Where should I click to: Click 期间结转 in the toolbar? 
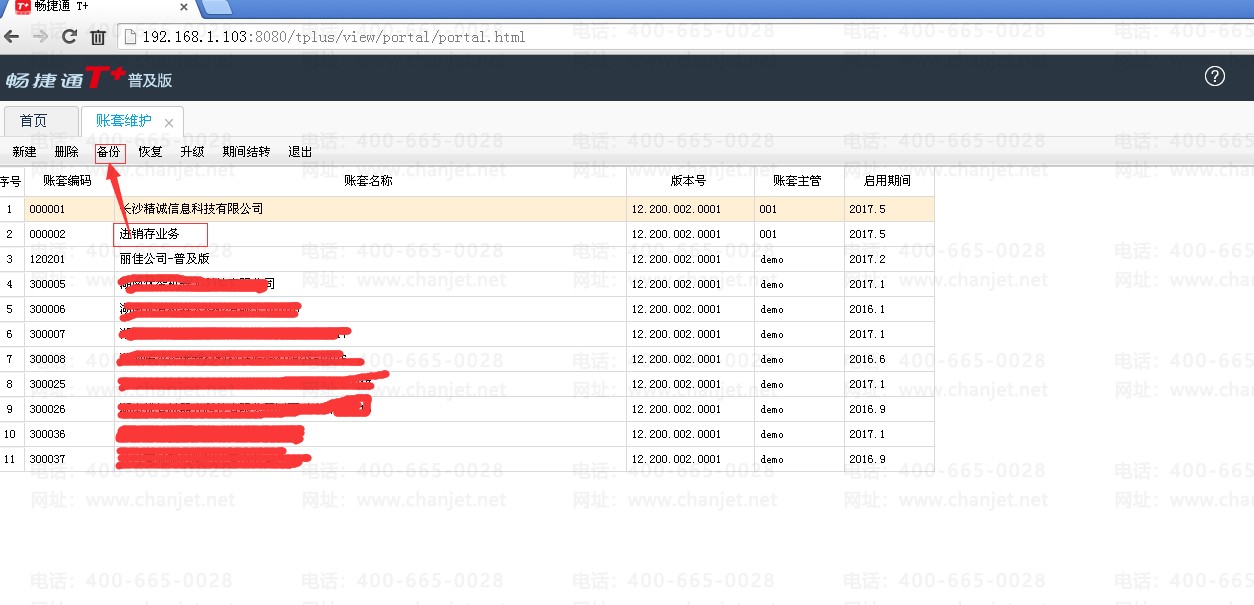pyautogui.click(x=246, y=152)
